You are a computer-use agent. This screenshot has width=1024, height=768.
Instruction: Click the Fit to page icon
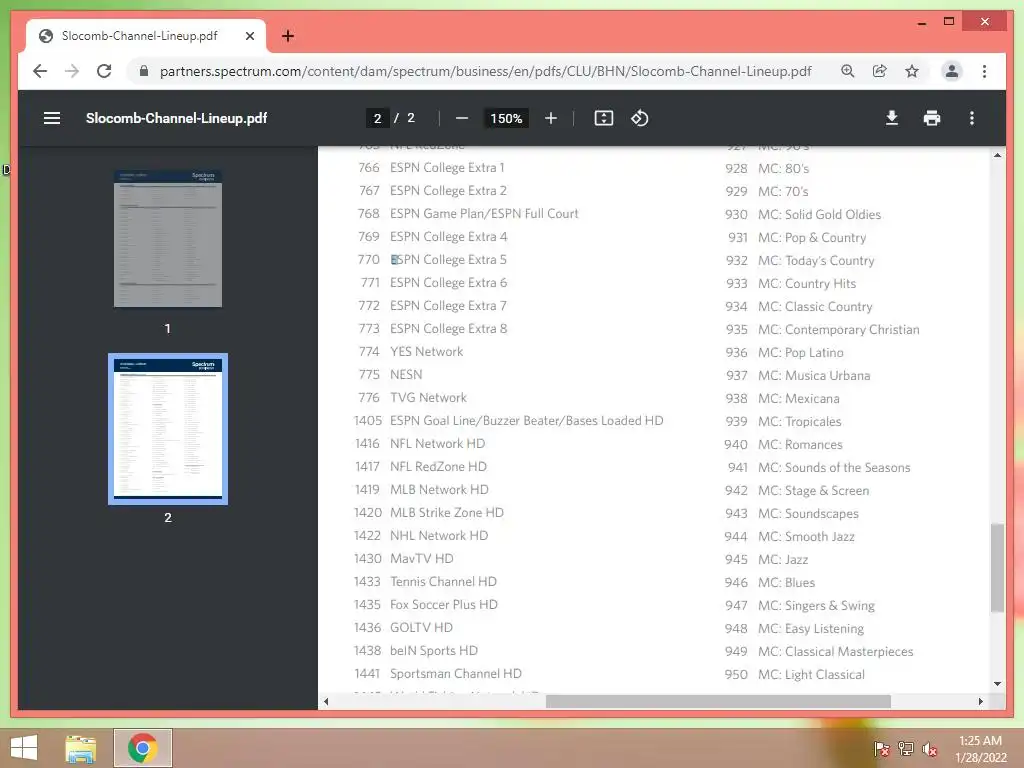603,118
